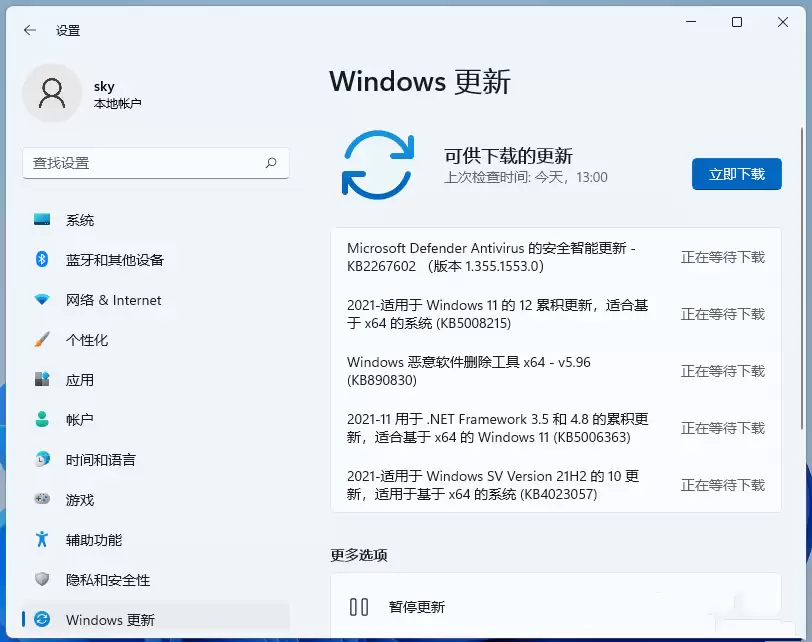Select the KB2267602 Defender update entry
The image size is (812, 642).
[500, 257]
